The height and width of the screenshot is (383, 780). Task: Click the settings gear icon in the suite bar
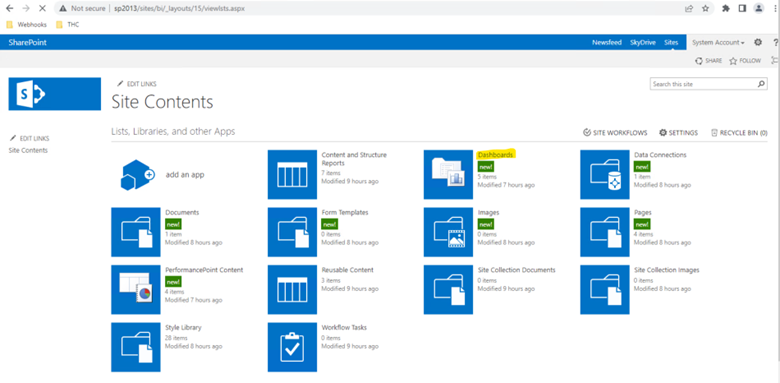[x=758, y=42]
